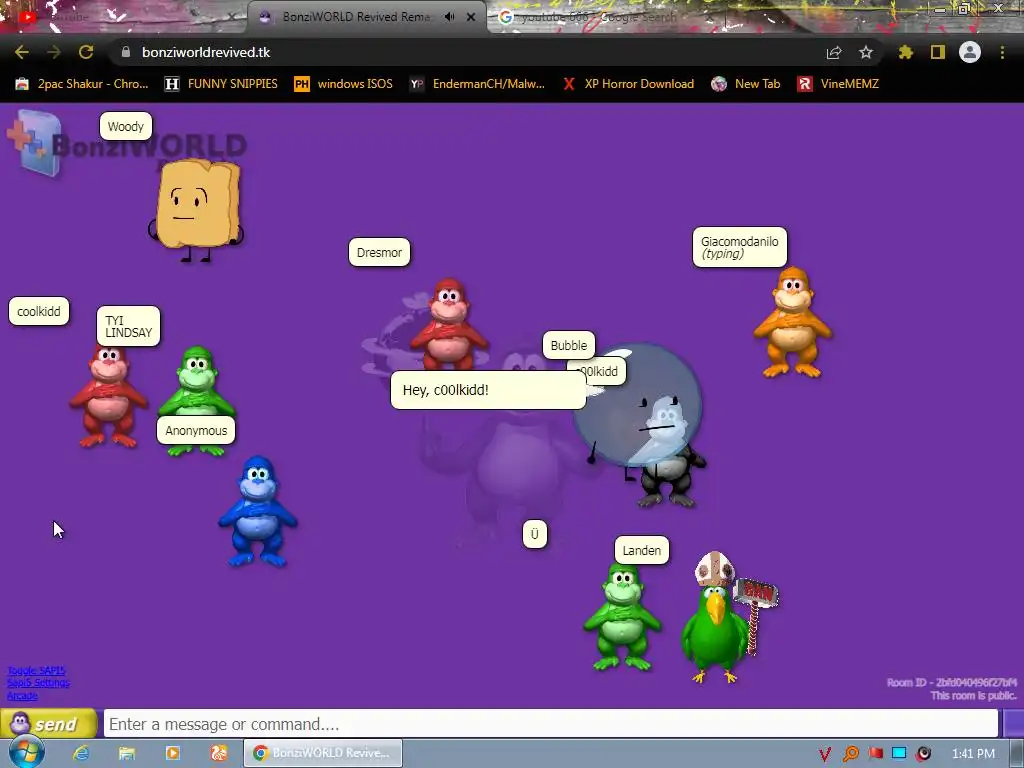Click the red V tray icon

(825, 754)
